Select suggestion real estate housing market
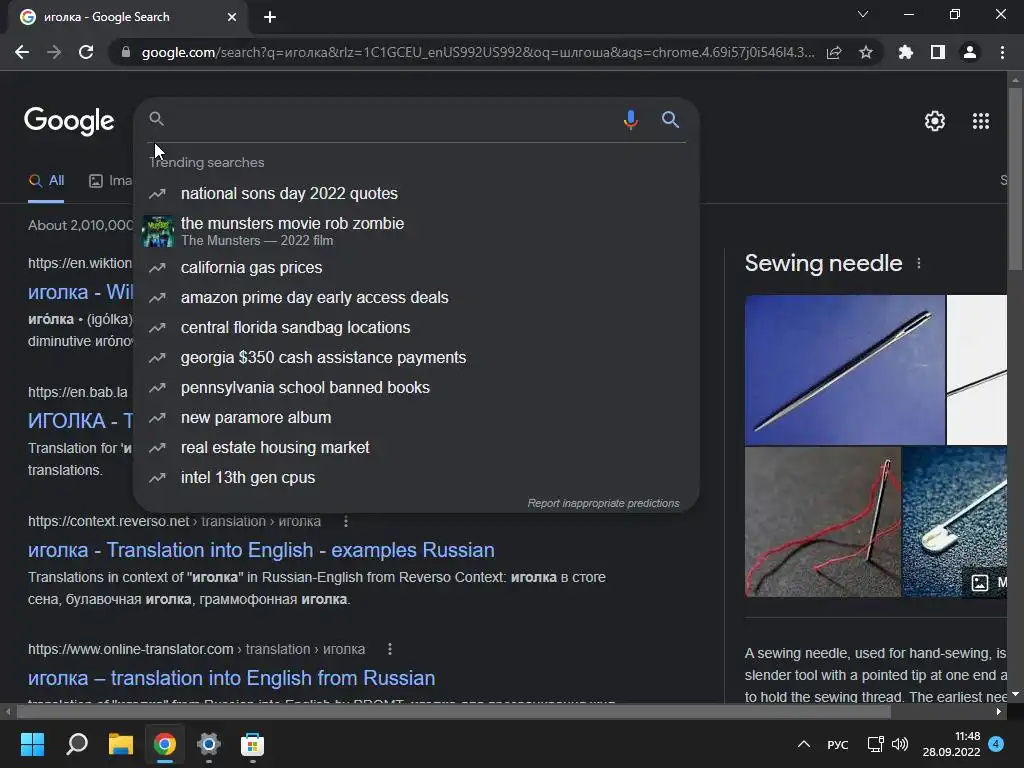The width and height of the screenshot is (1024, 768). (417, 448)
